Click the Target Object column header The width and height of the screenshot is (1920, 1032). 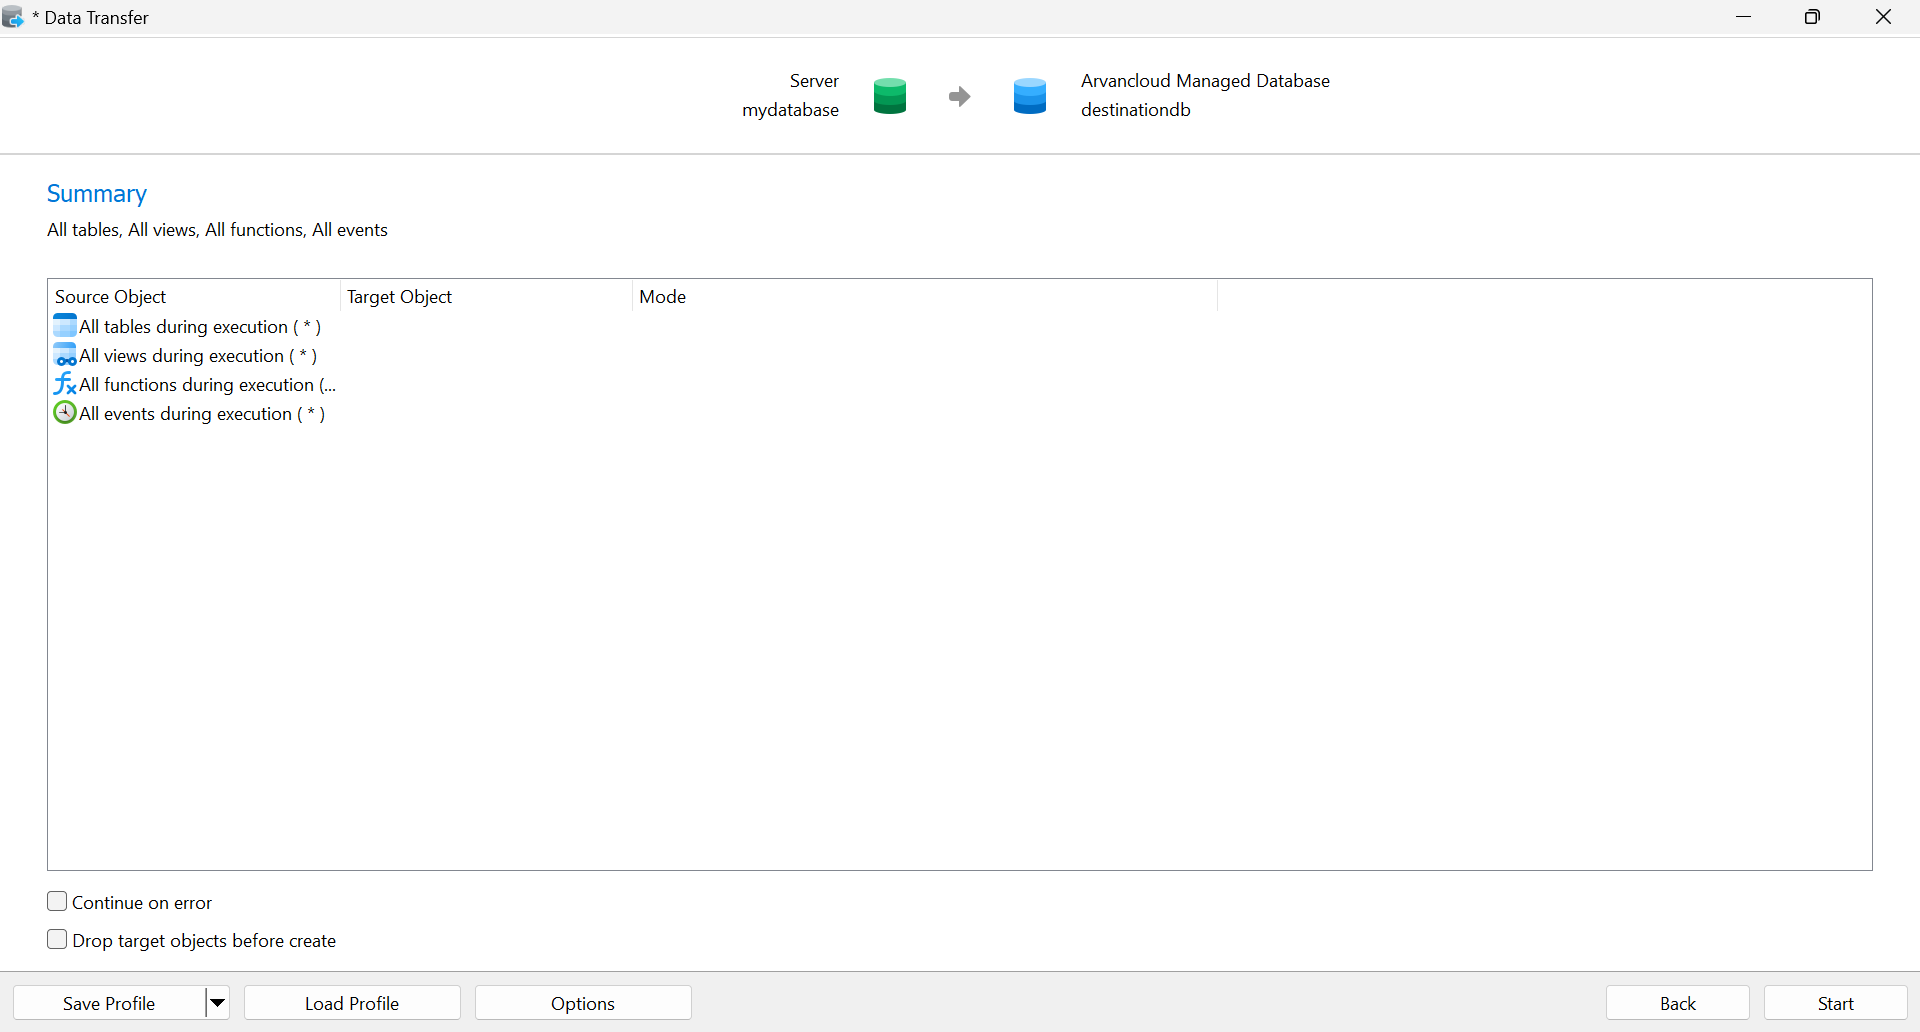point(399,297)
